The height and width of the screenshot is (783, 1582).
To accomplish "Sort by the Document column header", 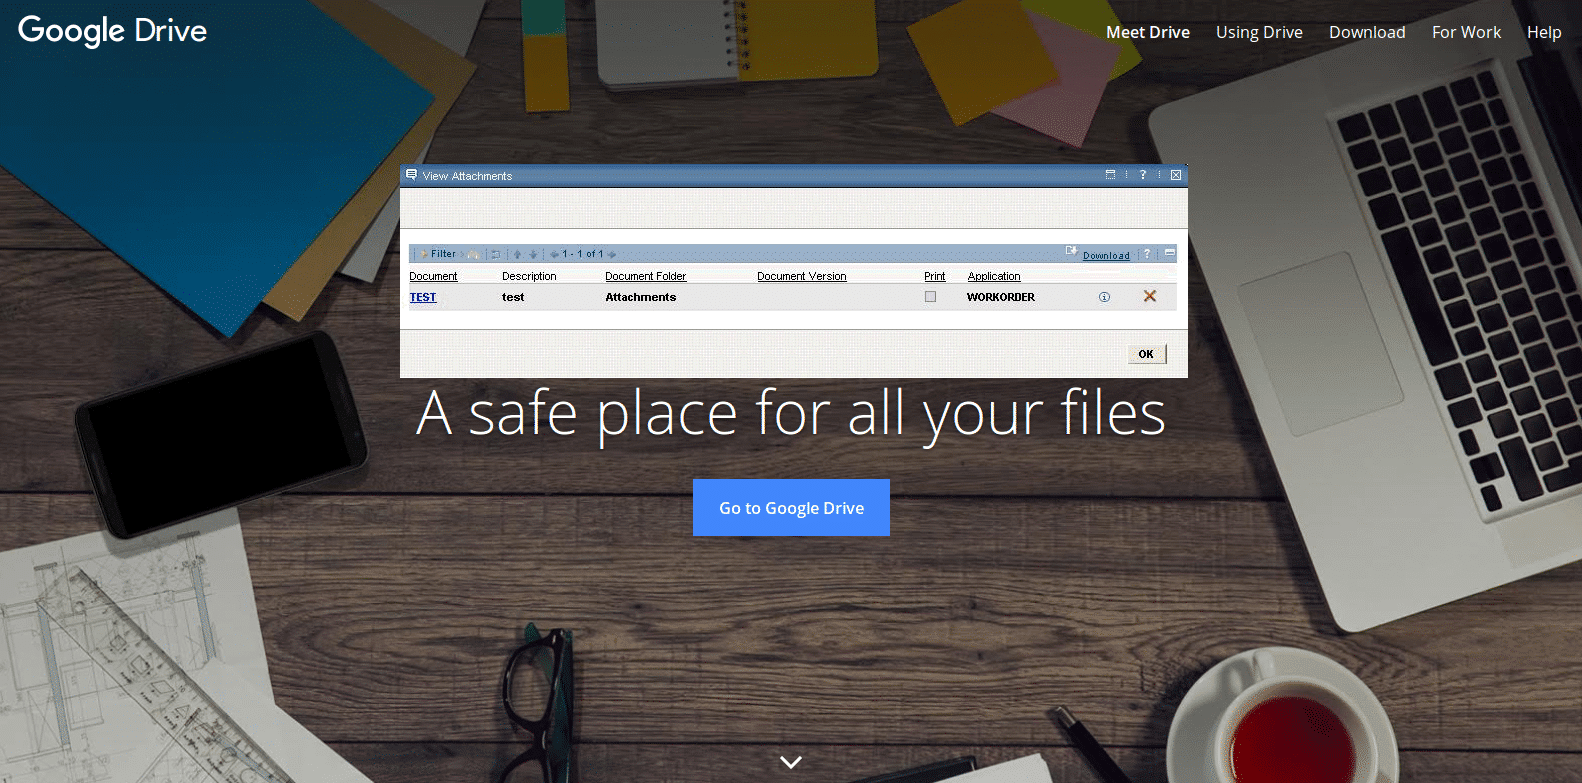I will coord(433,276).
